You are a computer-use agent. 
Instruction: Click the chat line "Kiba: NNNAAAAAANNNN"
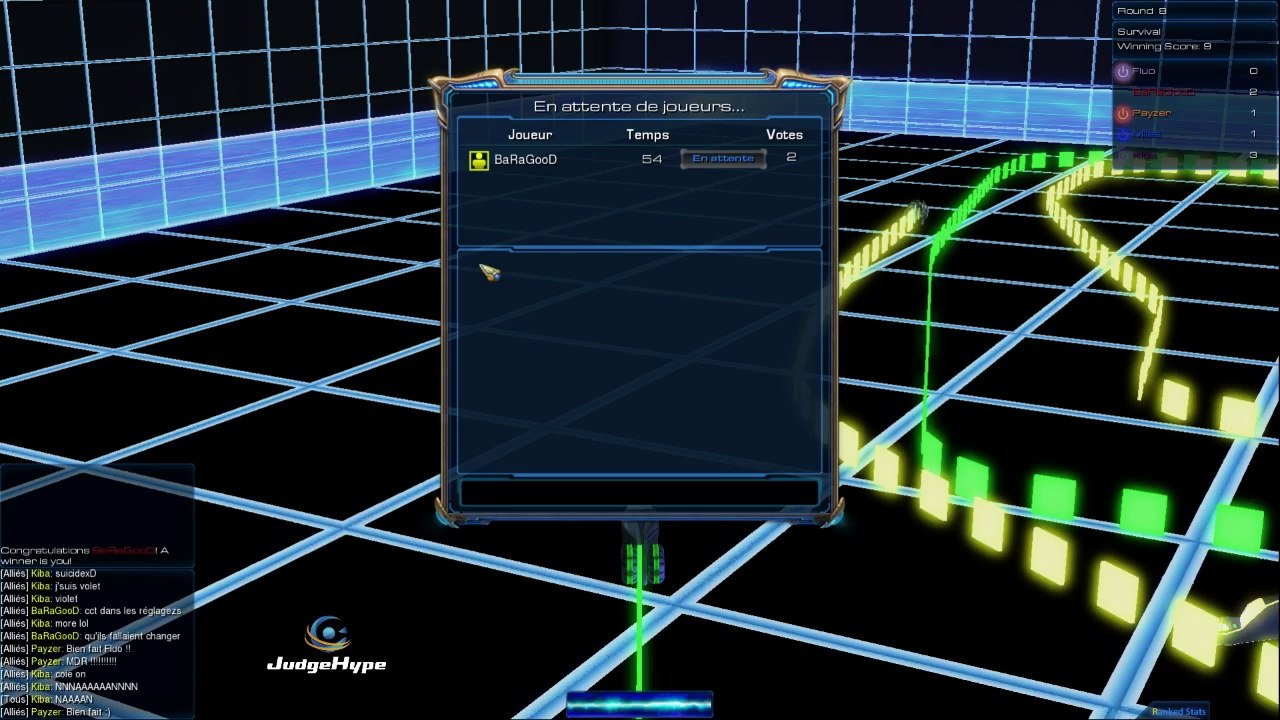[69, 687]
